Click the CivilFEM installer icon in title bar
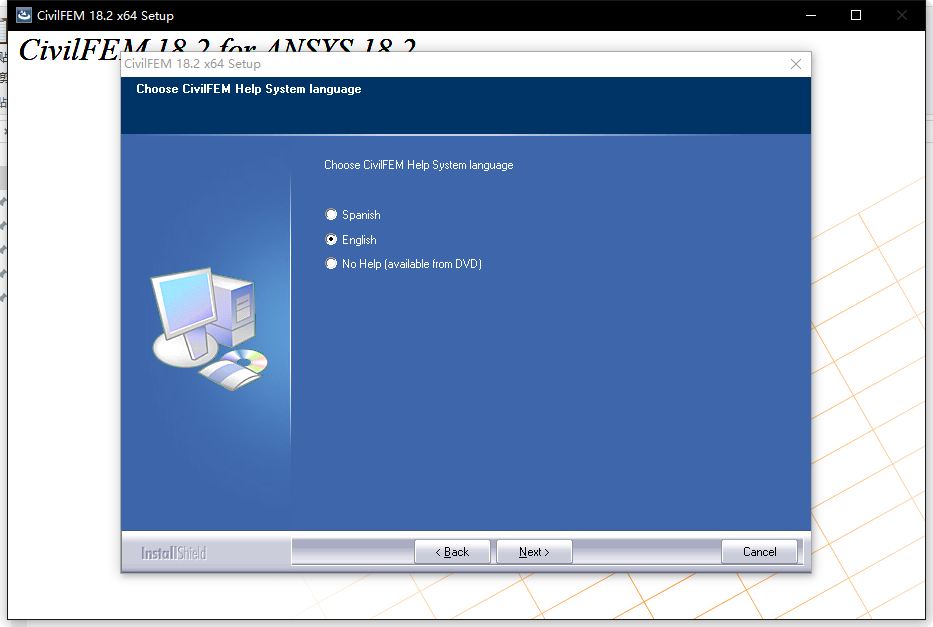Screen dimensions: 933x627 (24, 15)
